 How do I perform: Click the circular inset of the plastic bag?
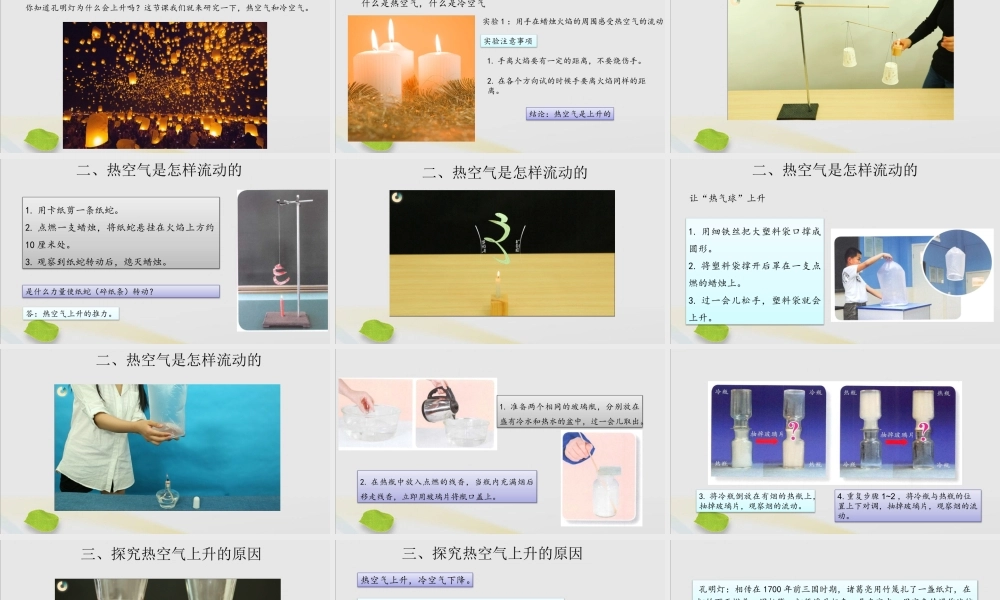(957, 261)
